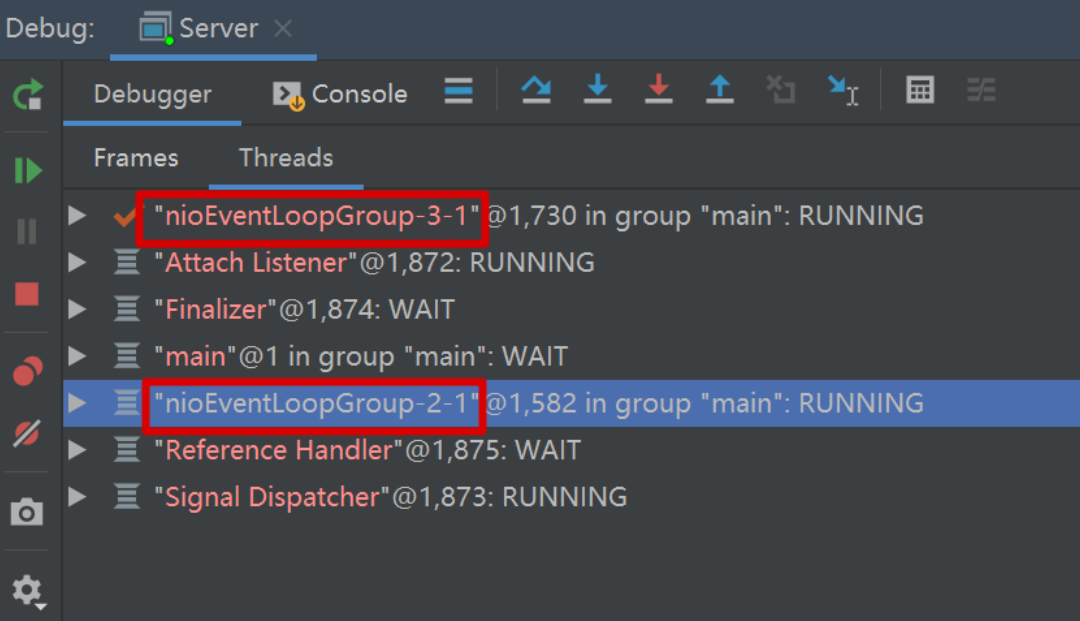This screenshot has width=1080, height=621.
Task: Expand nioEventLoopGroup-3-1 thread
Action: [x=77, y=215]
